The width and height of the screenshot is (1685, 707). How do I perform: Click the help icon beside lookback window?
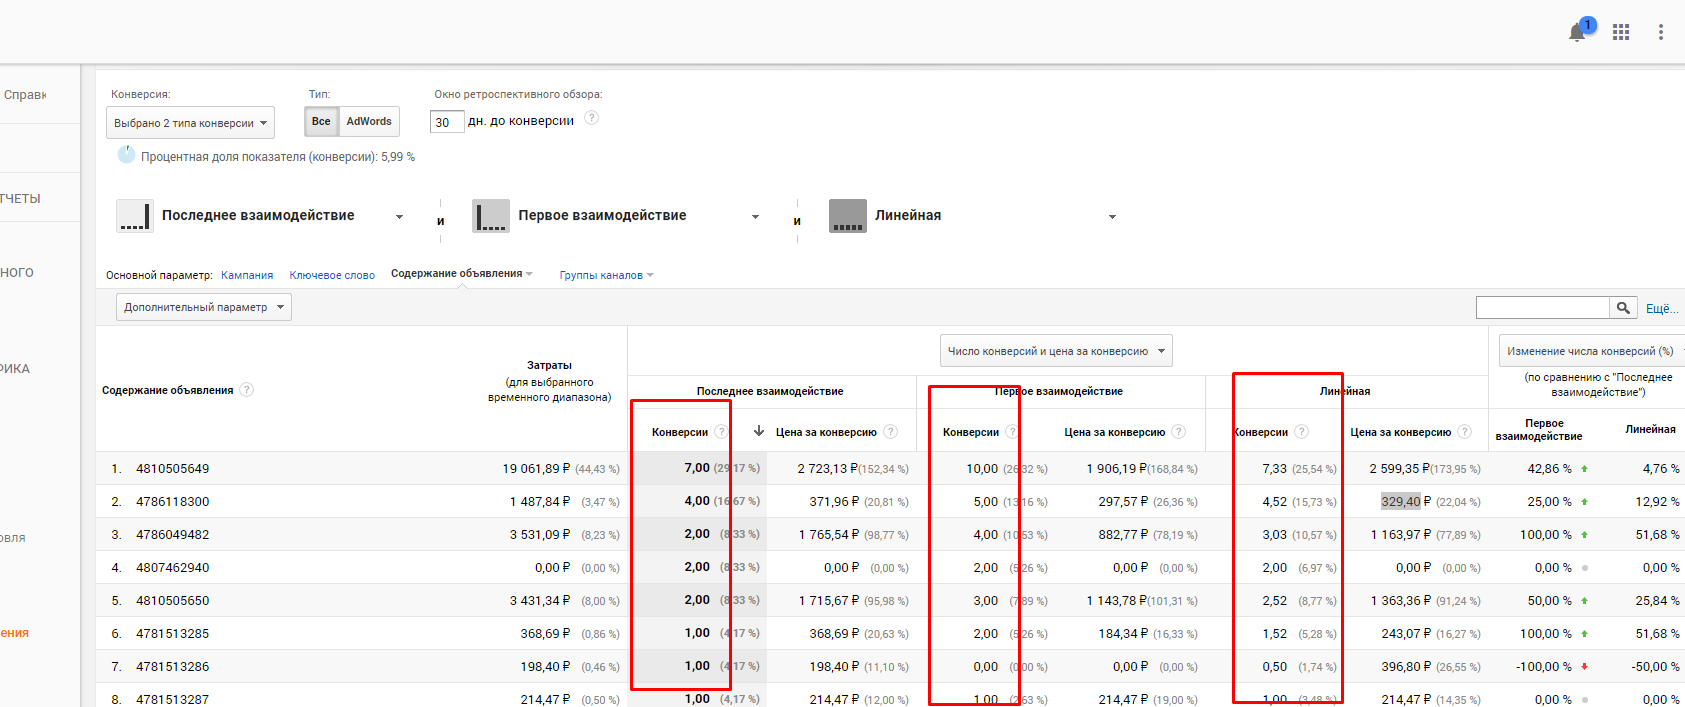click(591, 118)
